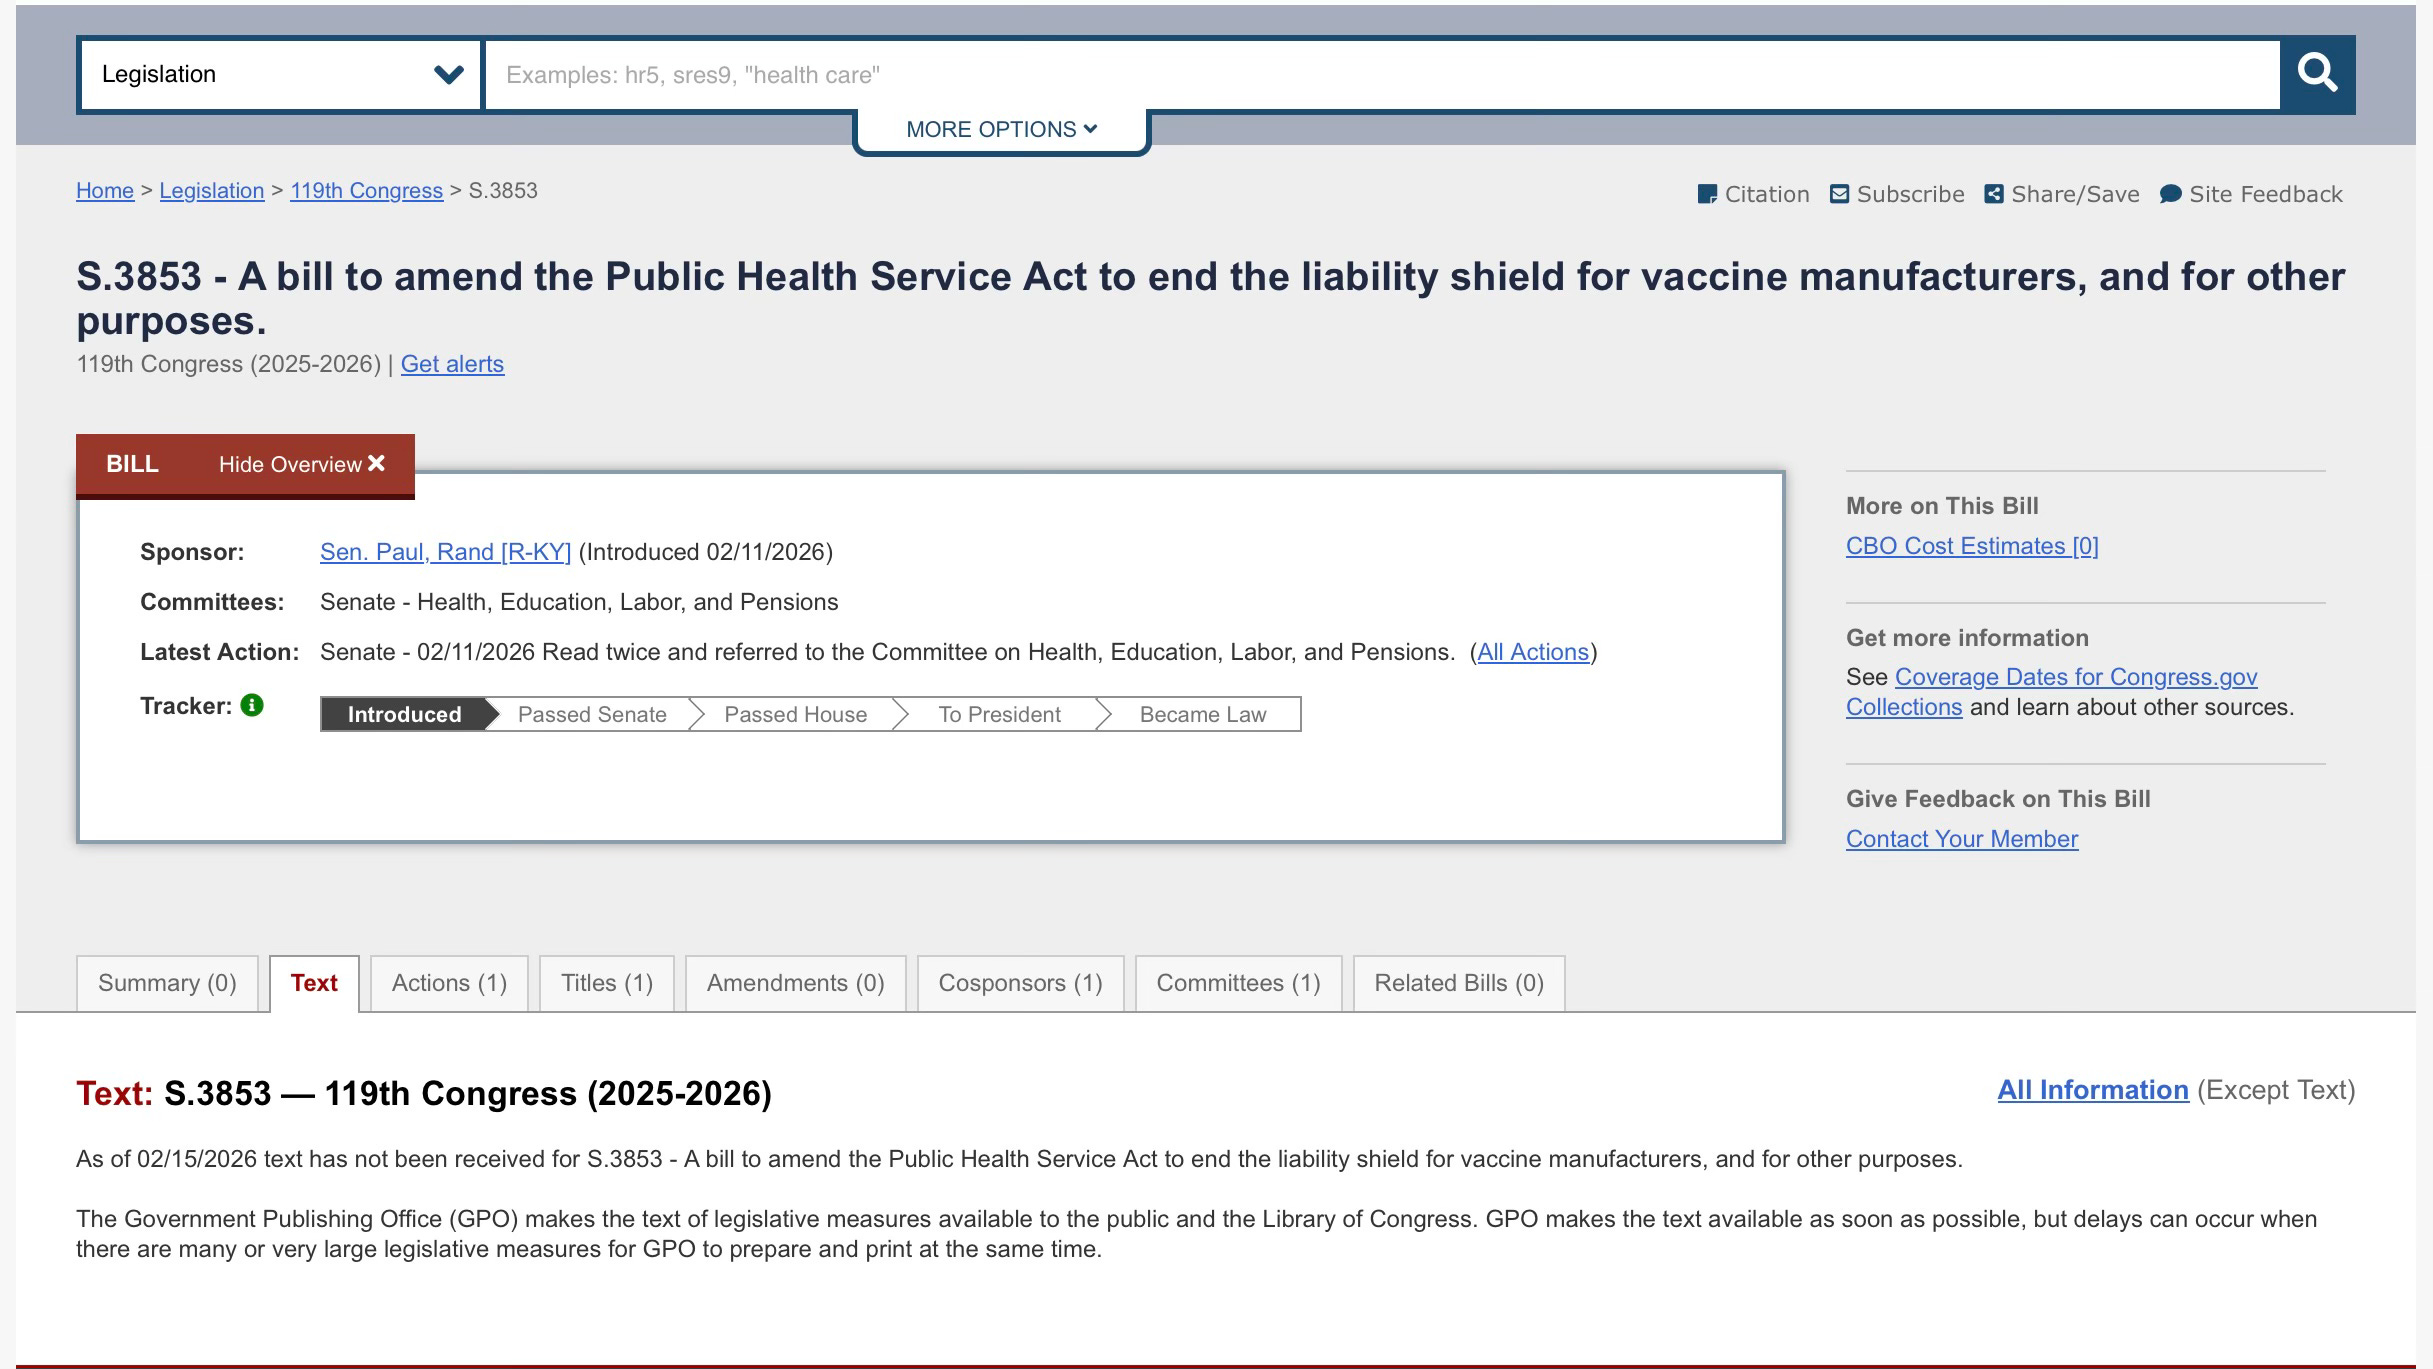Click the green Tracker info icon
The width and height of the screenshot is (2433, 1369).
(252, 706)
